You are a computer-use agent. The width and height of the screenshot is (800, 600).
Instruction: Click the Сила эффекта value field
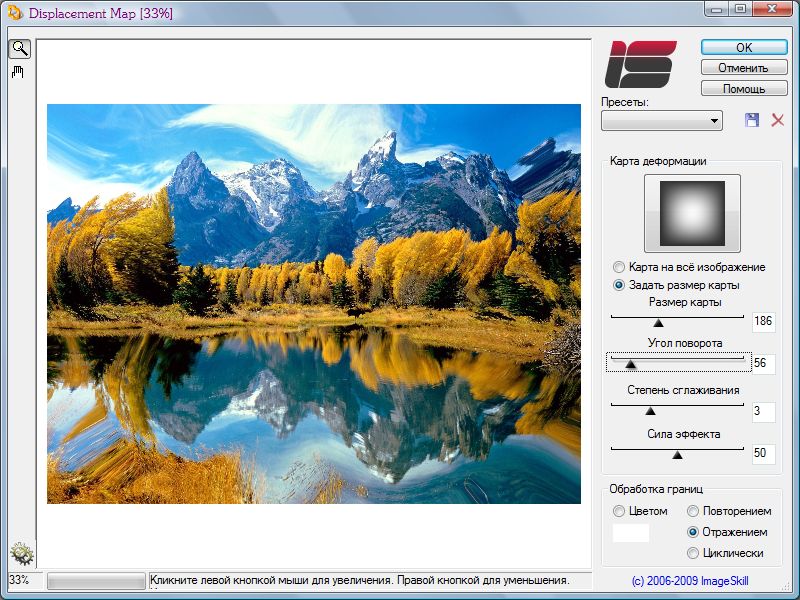coord(763,454)
